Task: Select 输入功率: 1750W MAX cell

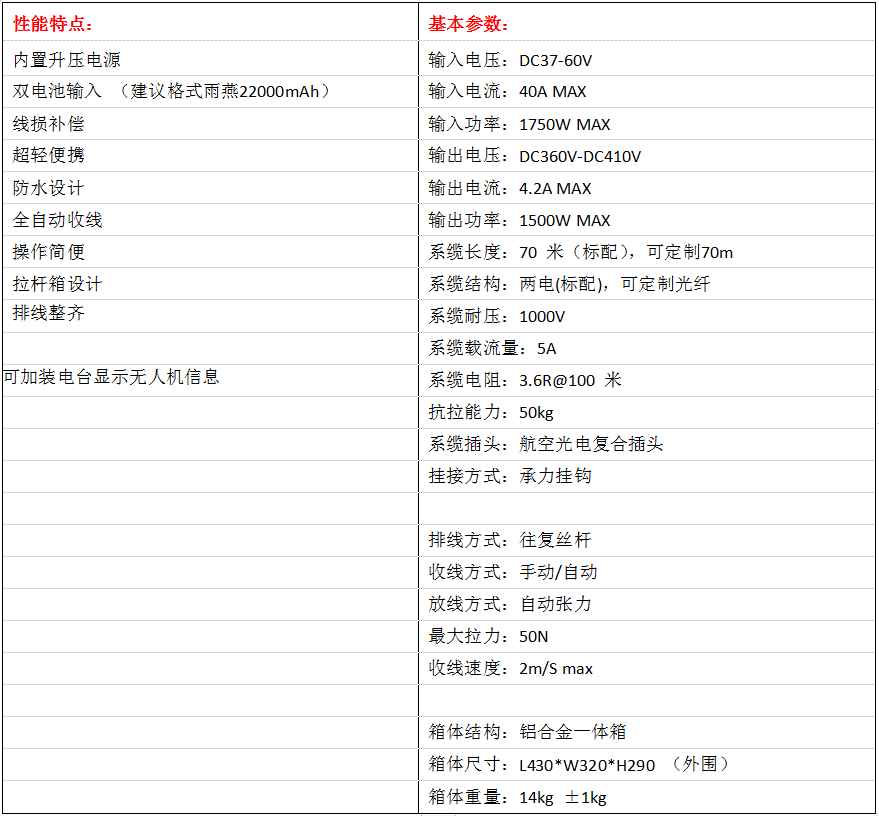Action: point(646,124)
